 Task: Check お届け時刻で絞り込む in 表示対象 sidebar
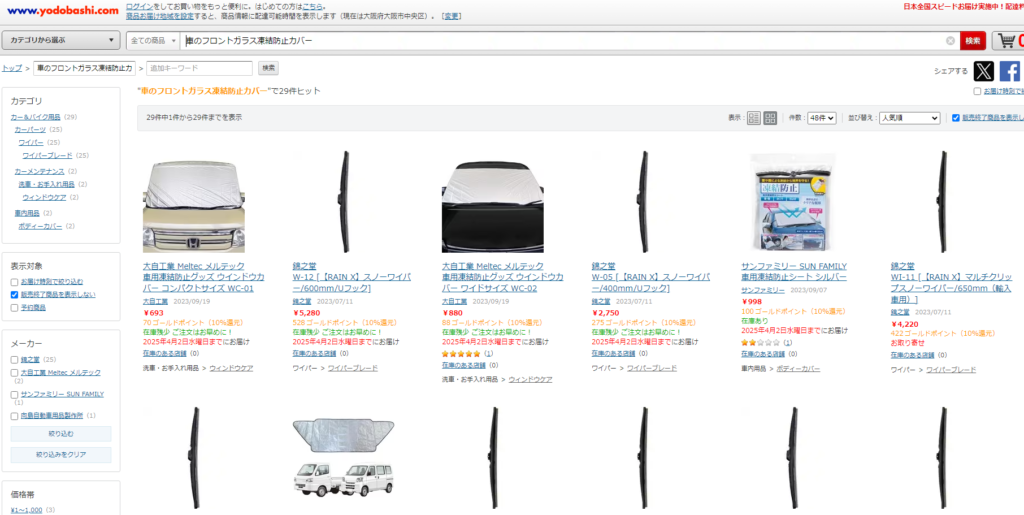[14, 282]
